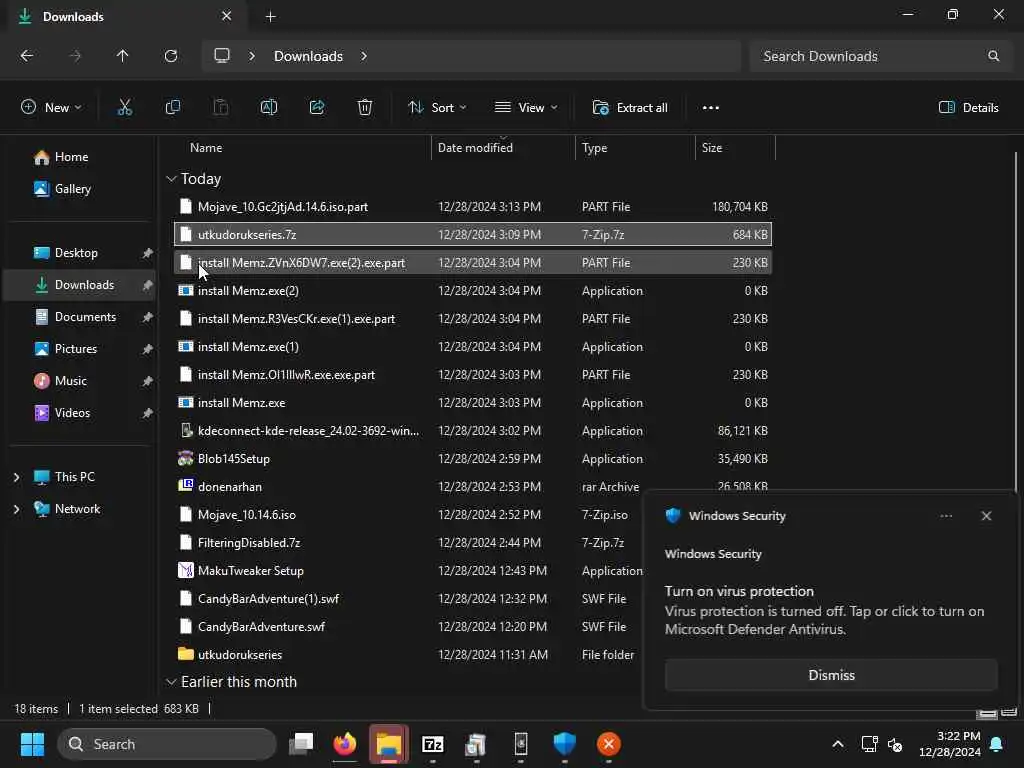Screen dimensions: 1024x768
Task: Click the search magnifier icon in Search Downloads
Action: click(x=993, y=56)
